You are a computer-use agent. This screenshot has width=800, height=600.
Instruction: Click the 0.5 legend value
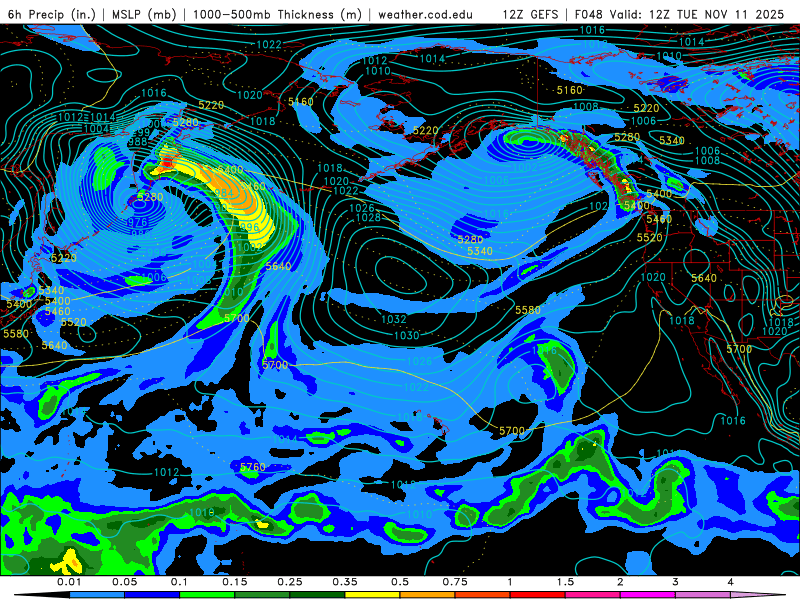[400, 582]
